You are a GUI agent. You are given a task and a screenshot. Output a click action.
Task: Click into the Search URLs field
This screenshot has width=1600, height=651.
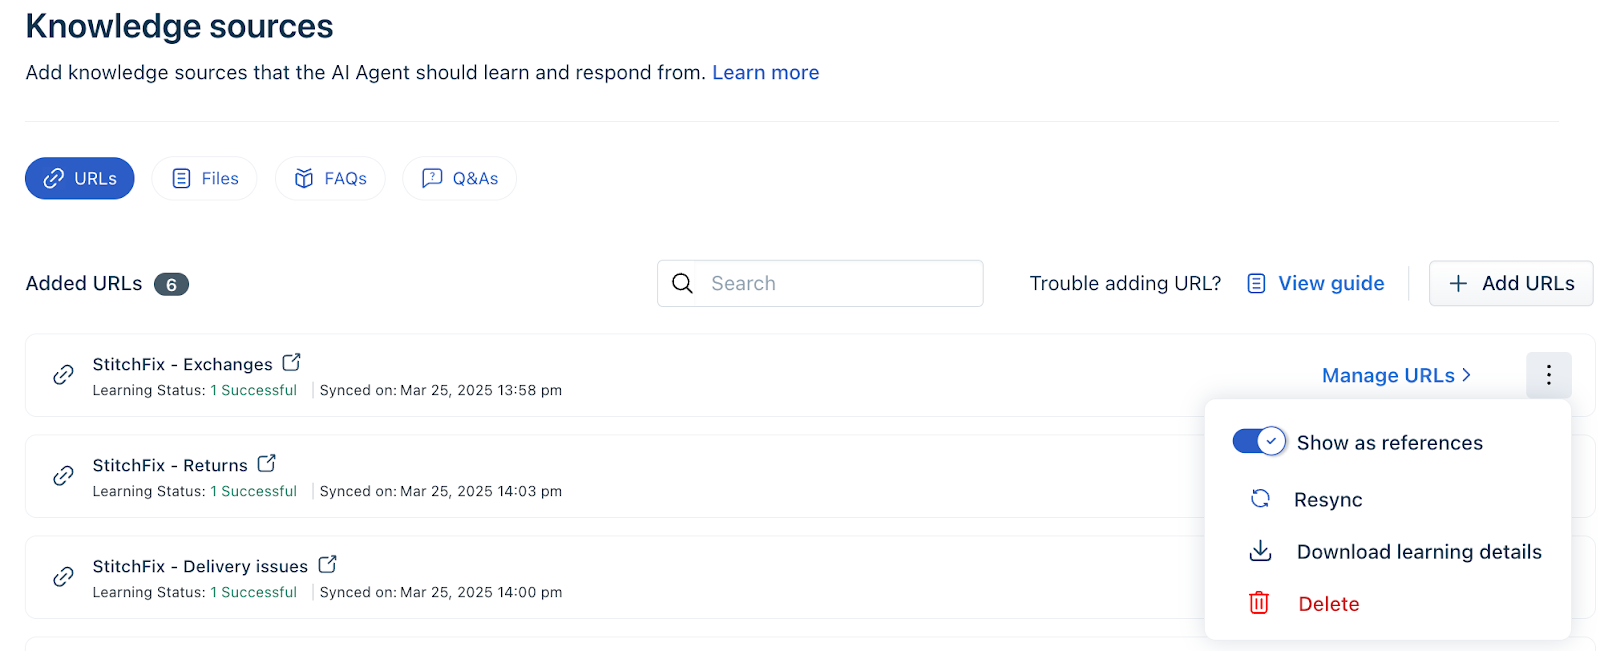(820, 283)
